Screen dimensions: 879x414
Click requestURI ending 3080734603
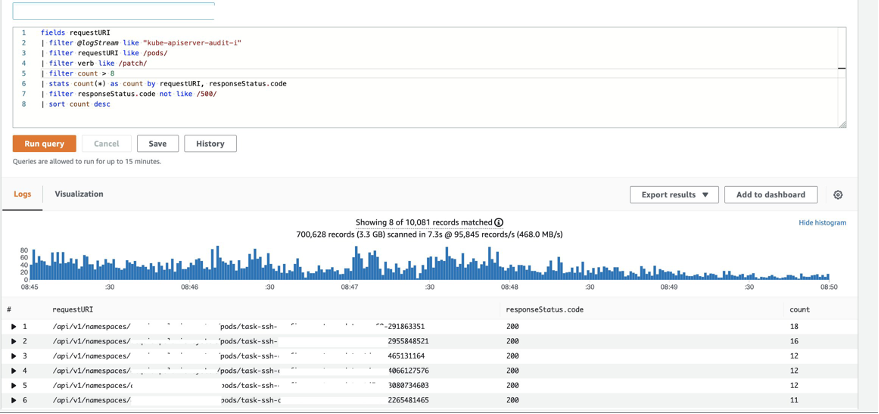(x=240, y=385)
